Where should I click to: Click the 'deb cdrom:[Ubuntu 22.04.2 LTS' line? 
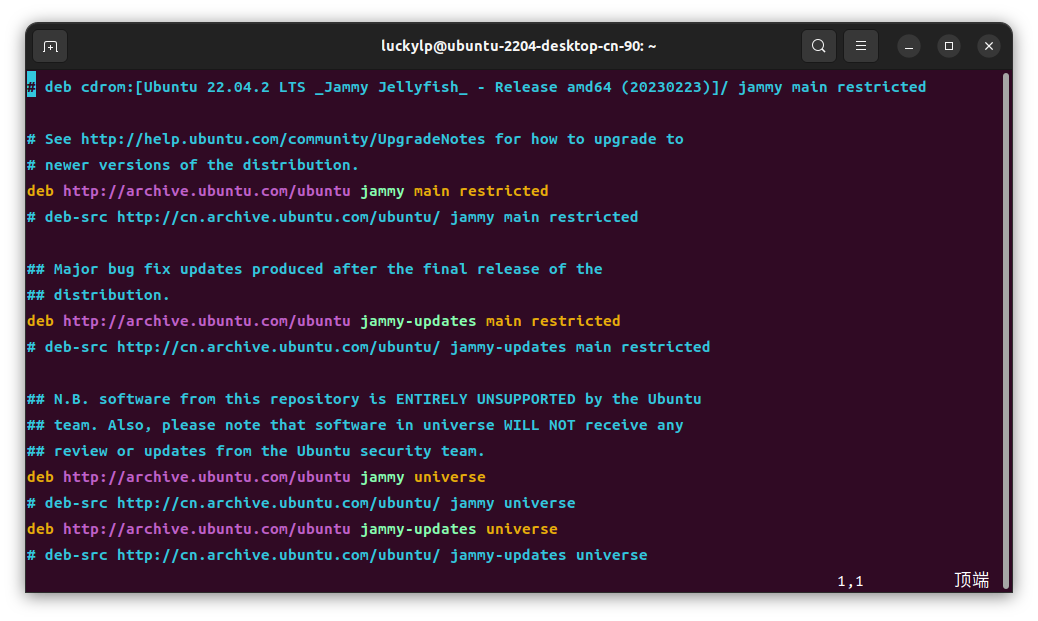click(x=477, y=87)
